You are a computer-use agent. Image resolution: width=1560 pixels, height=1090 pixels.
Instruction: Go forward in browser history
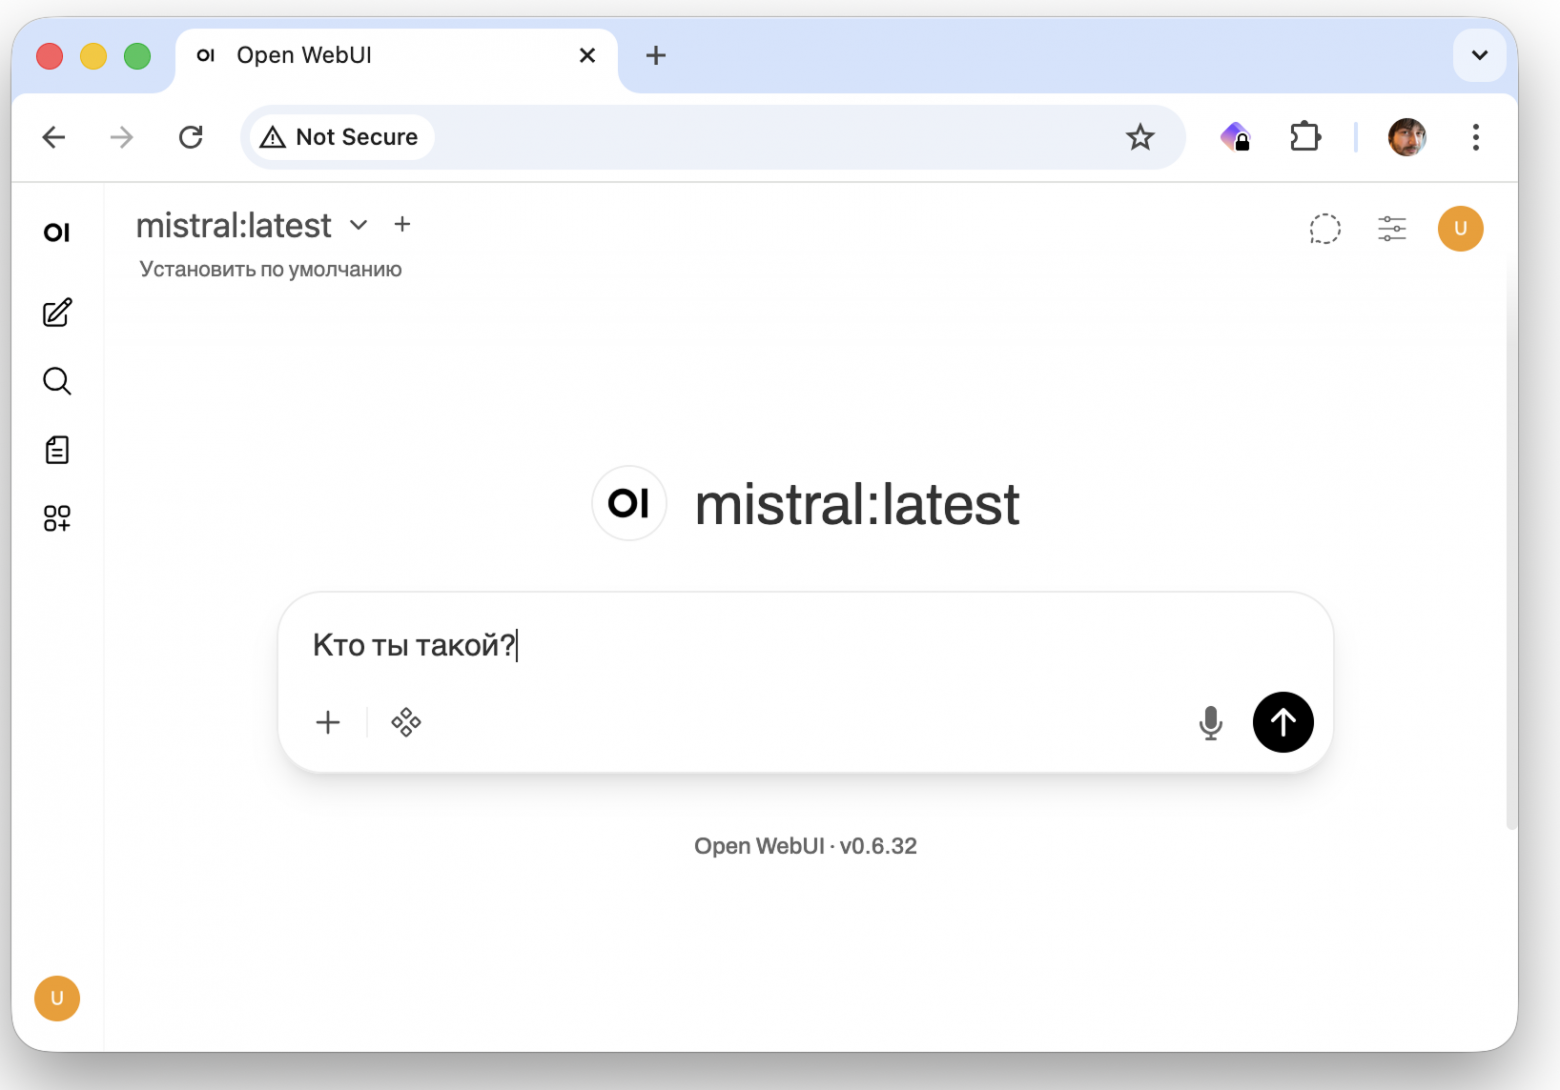coord(122,137)
